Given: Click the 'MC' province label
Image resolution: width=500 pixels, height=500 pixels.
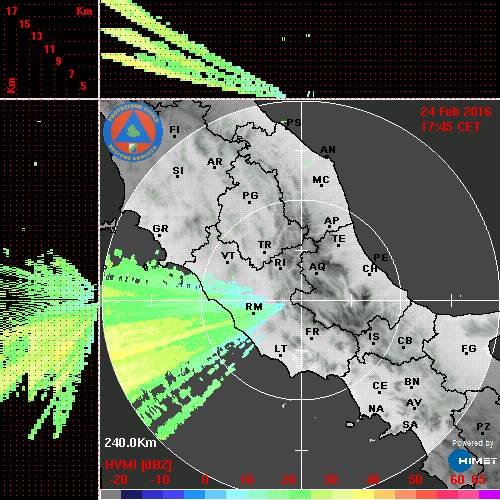Looking at the screenshot, I should click(321, 180).
